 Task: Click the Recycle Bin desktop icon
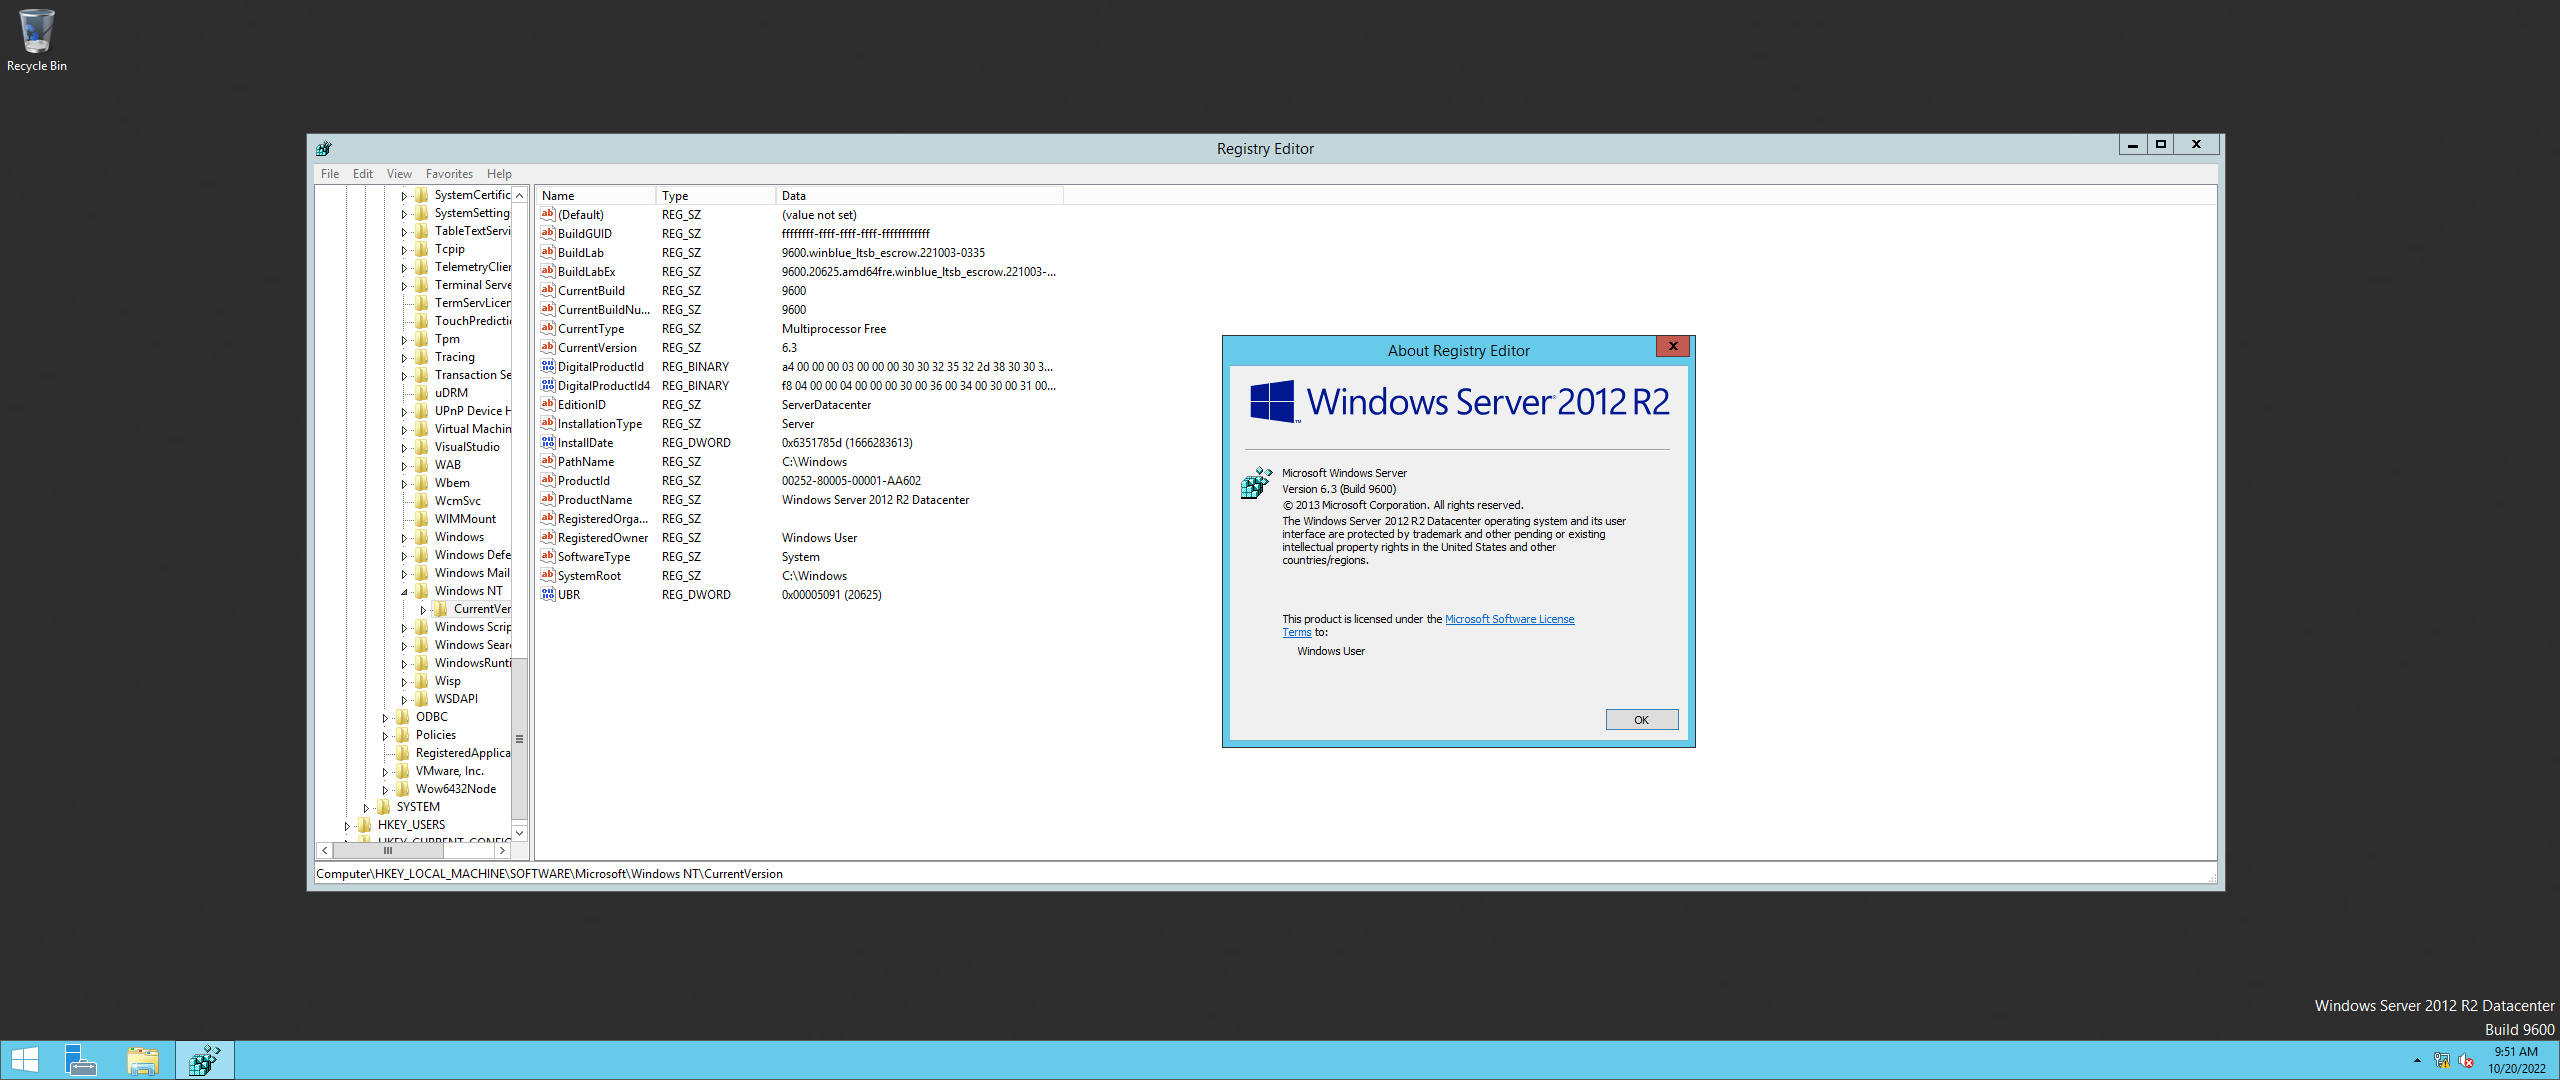click(x=36, y=40)
